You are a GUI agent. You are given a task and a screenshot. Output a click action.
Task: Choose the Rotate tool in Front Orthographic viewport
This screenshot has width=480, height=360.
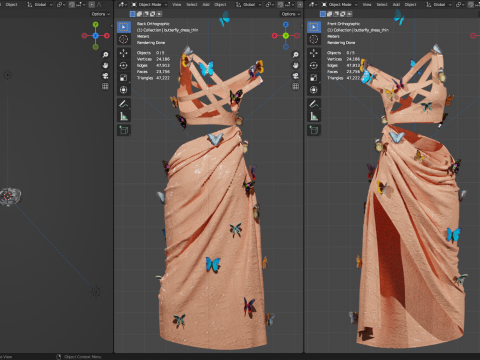tap(314, 65)
